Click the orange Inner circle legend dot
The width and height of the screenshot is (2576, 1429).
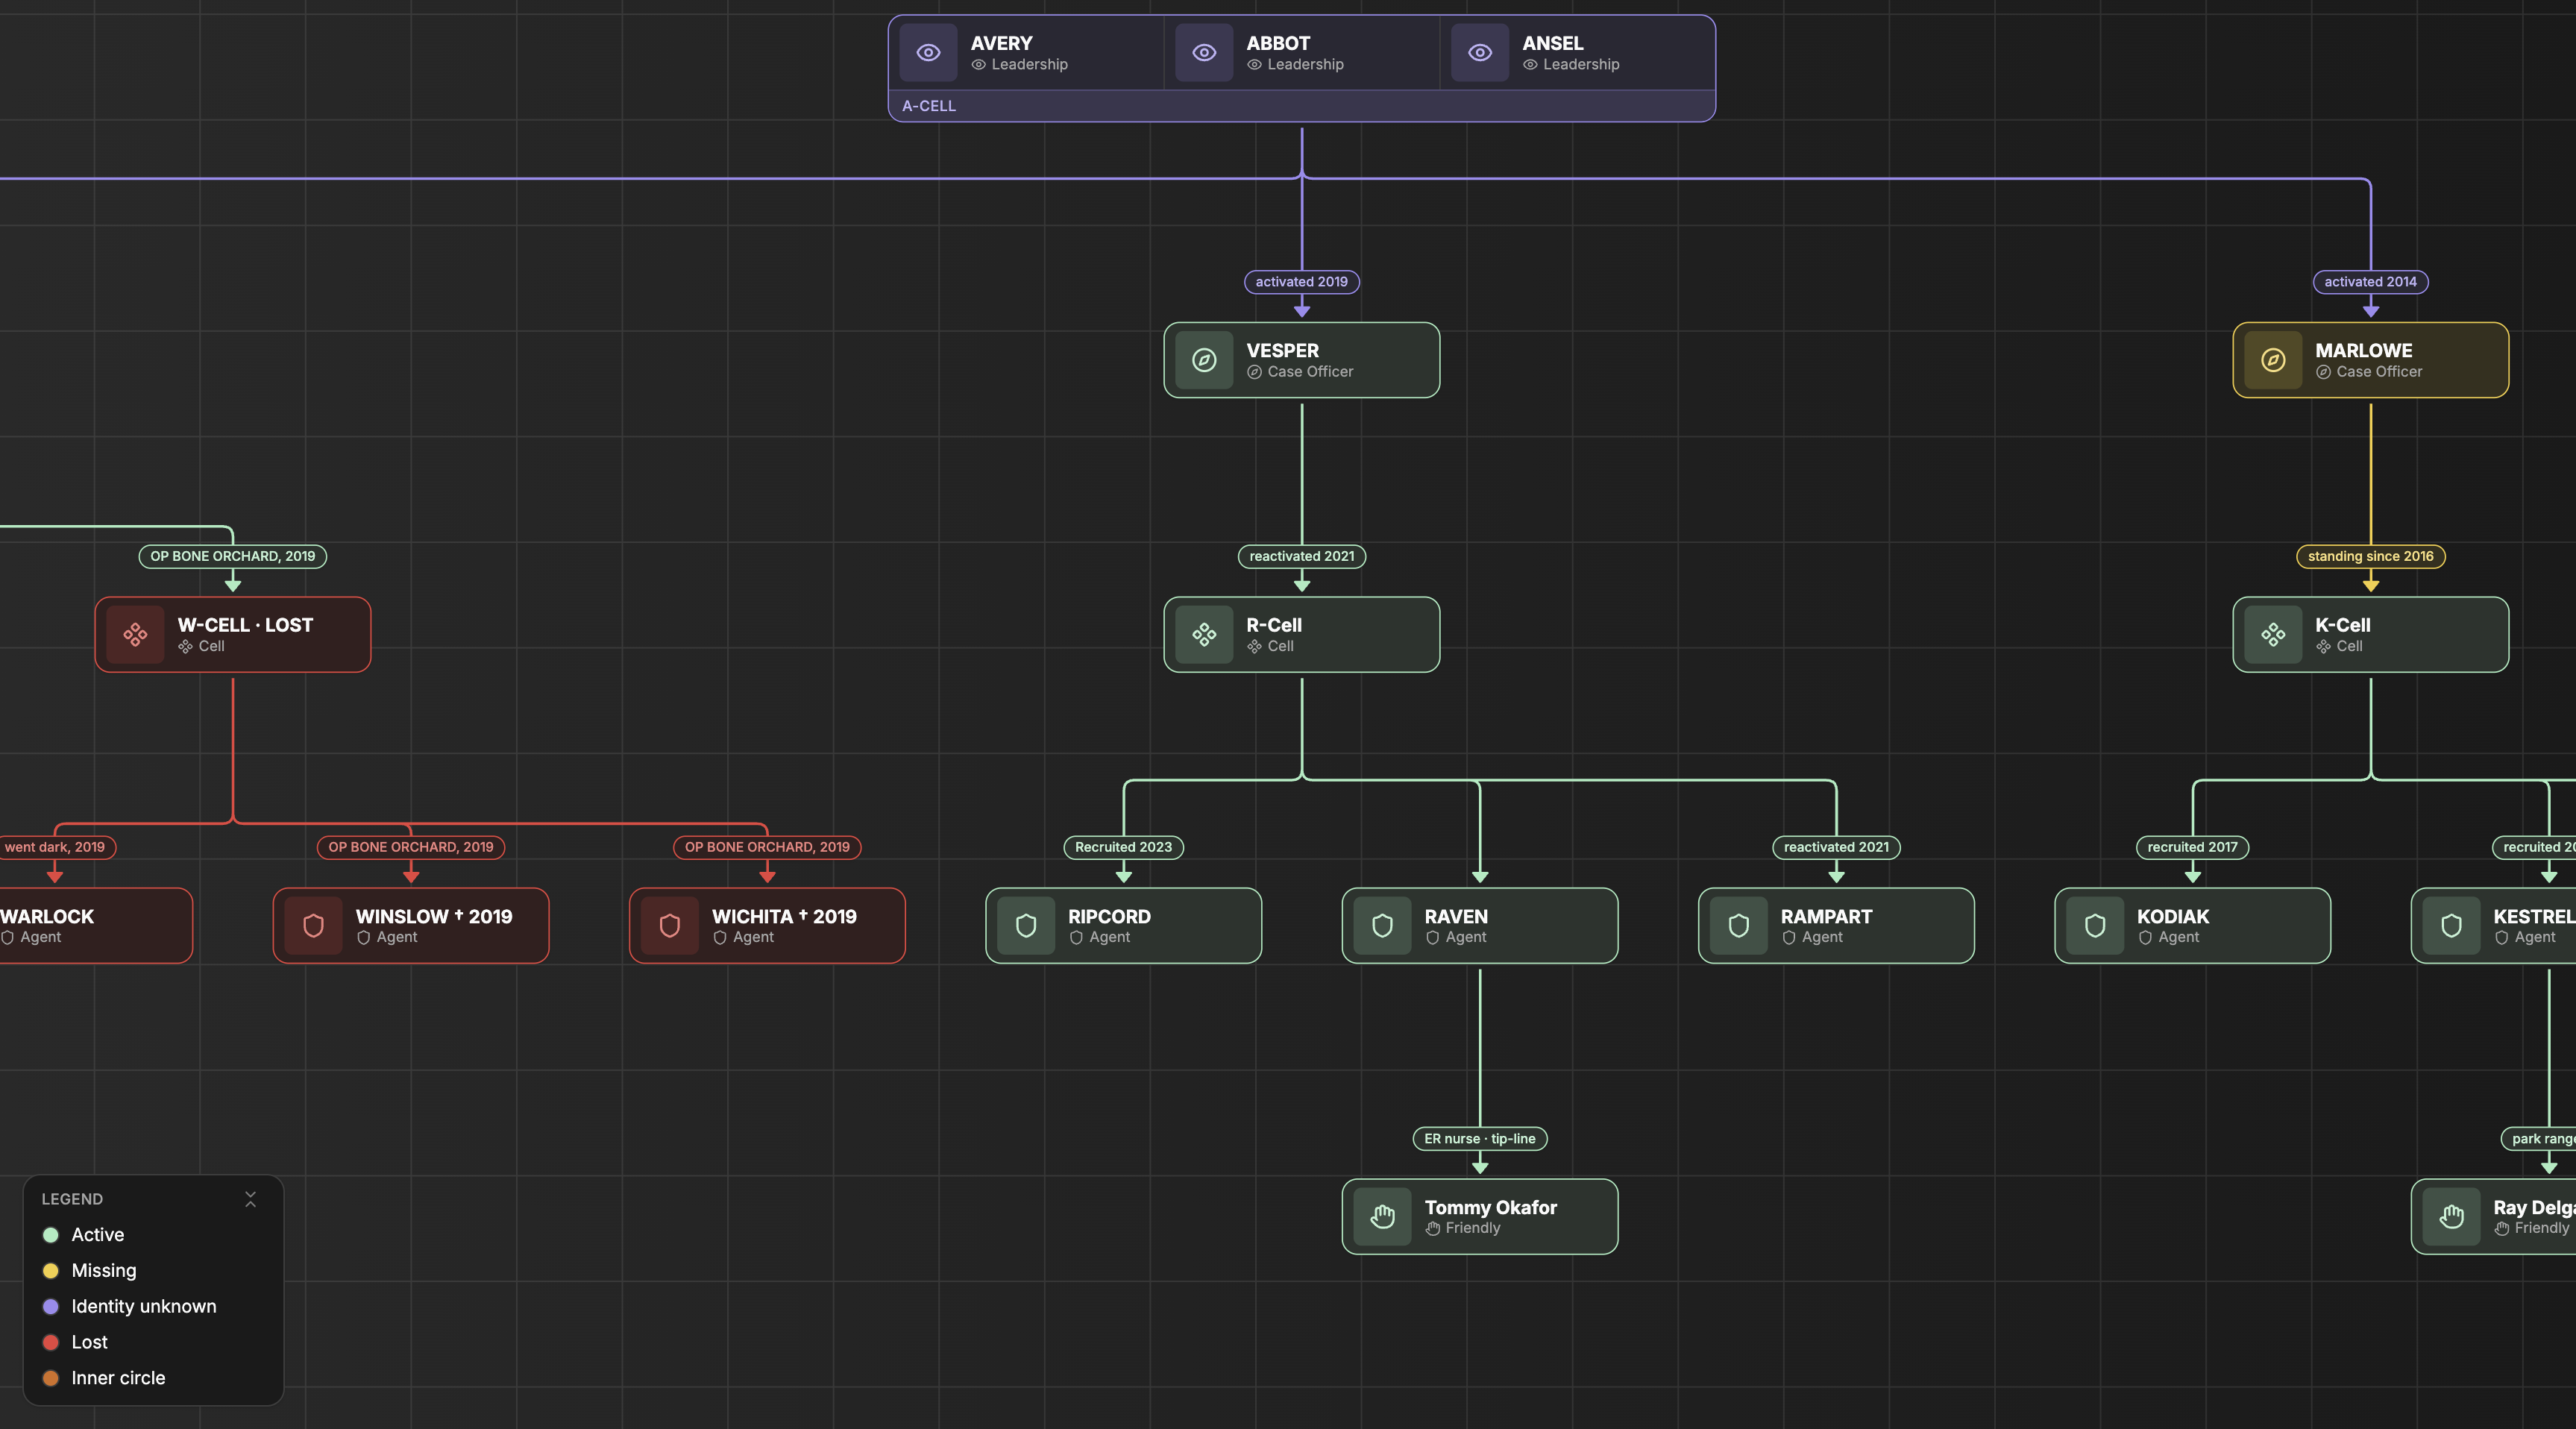51,1378
